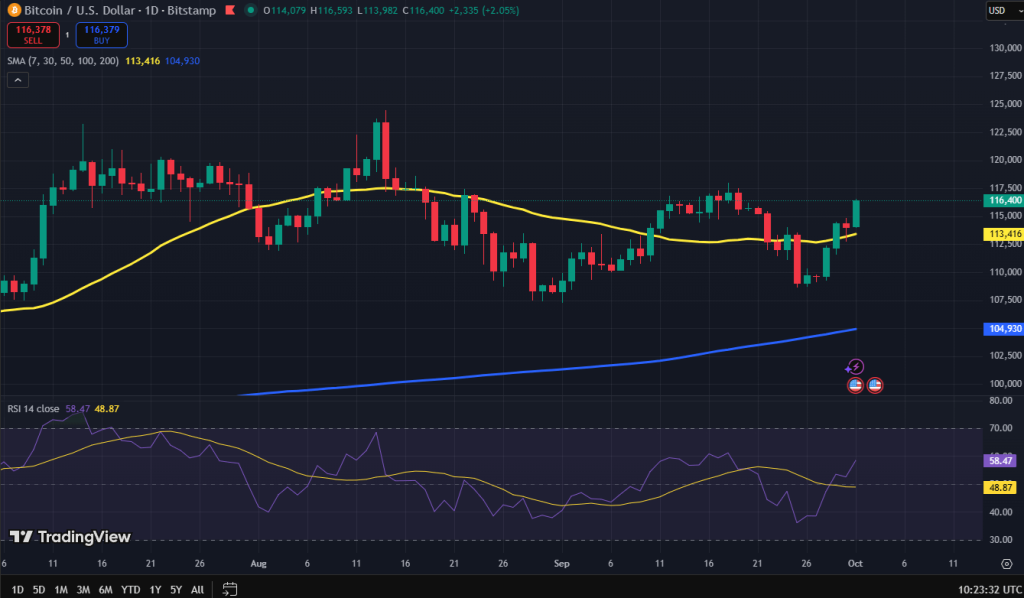
Task: Open the Go to date calendar icon
Action: click(x=229, y=589)
